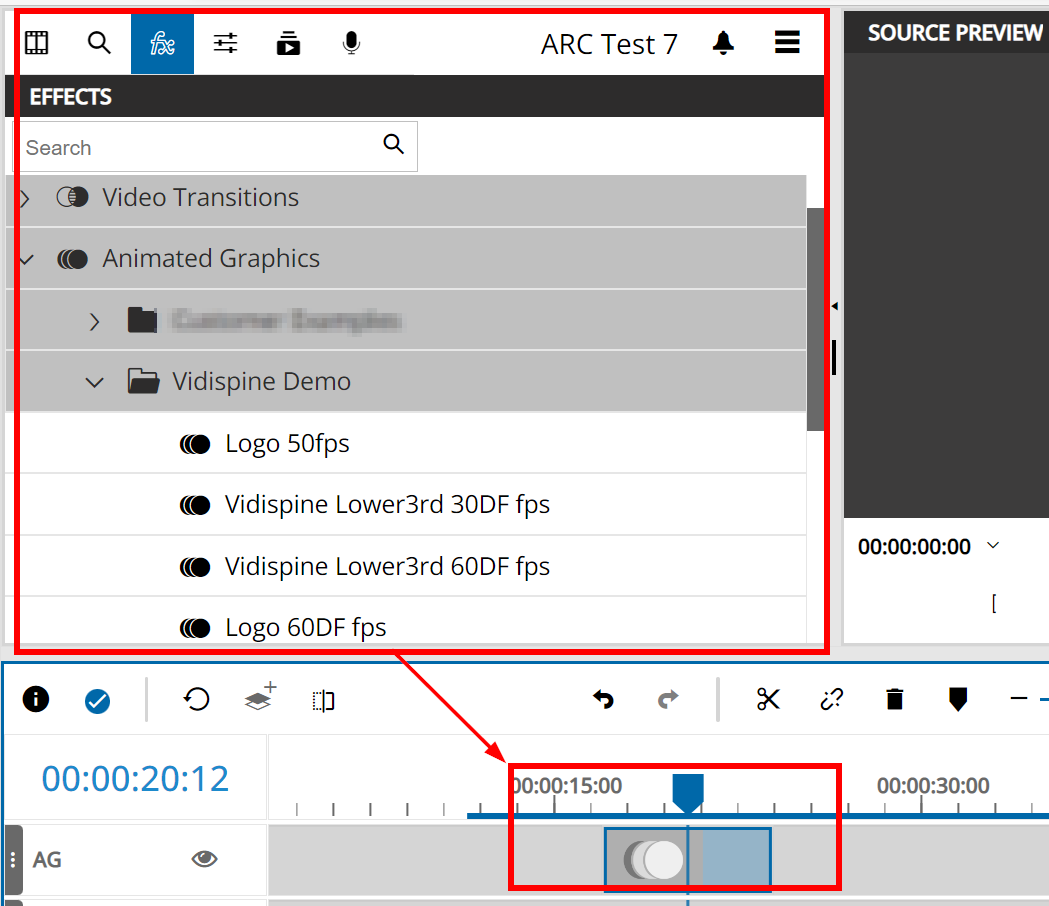This screenshot has width=1049, height=906.
Task: Expand the Video Transitions category
Action: pyautogui.click(x=26, y=198)
